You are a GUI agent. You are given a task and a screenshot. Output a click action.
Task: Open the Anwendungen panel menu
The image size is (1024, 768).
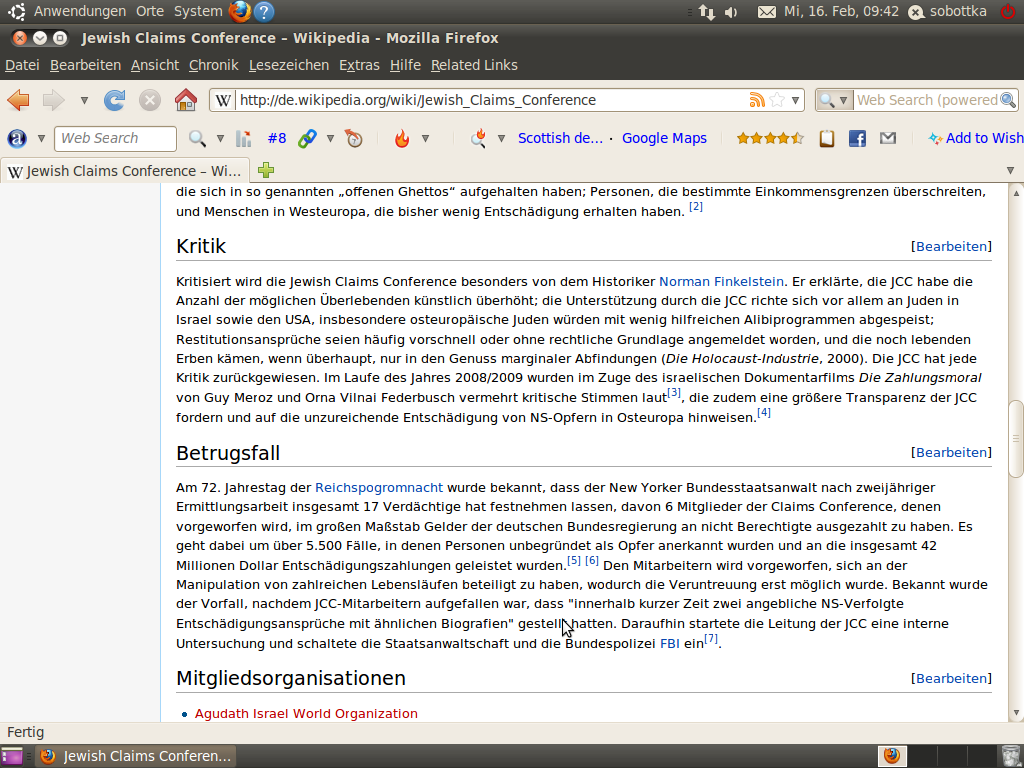[x=80, y=11]
